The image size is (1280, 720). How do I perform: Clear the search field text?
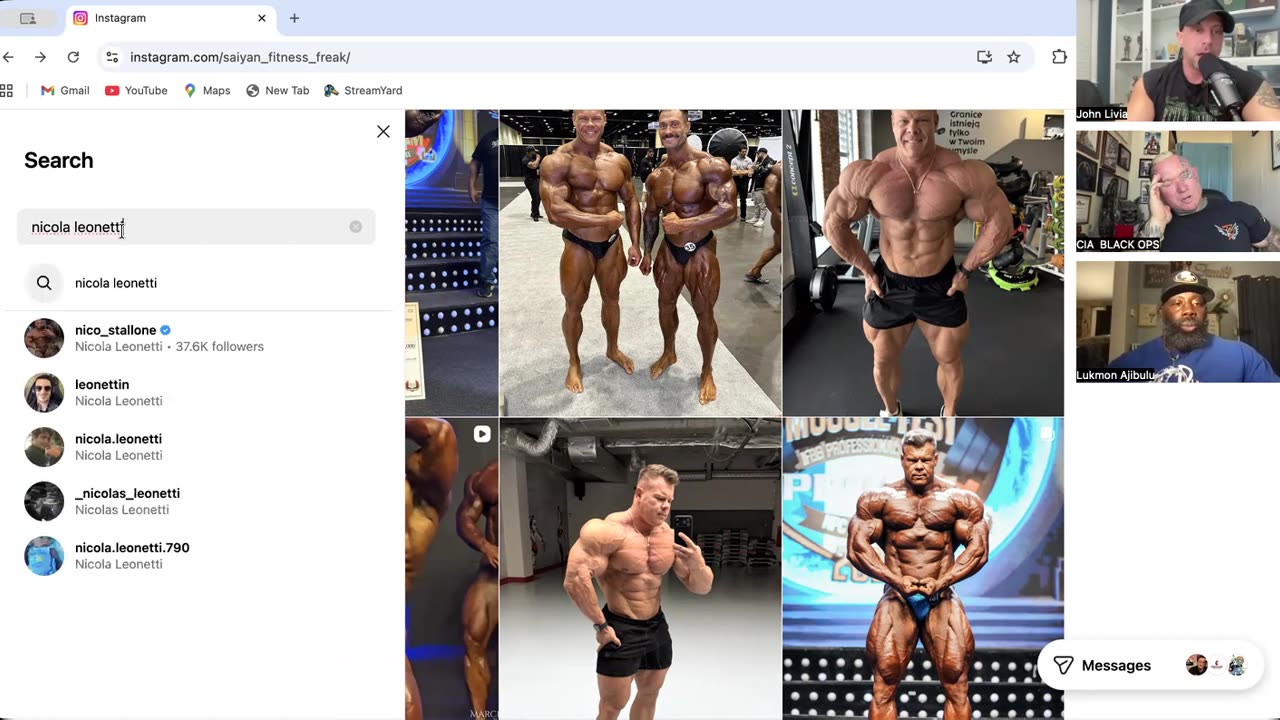(x=356, y=227)
